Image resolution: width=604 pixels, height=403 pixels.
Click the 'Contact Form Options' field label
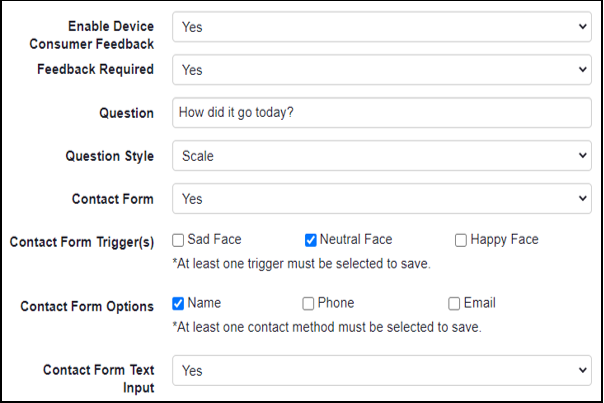pos(87,306)
